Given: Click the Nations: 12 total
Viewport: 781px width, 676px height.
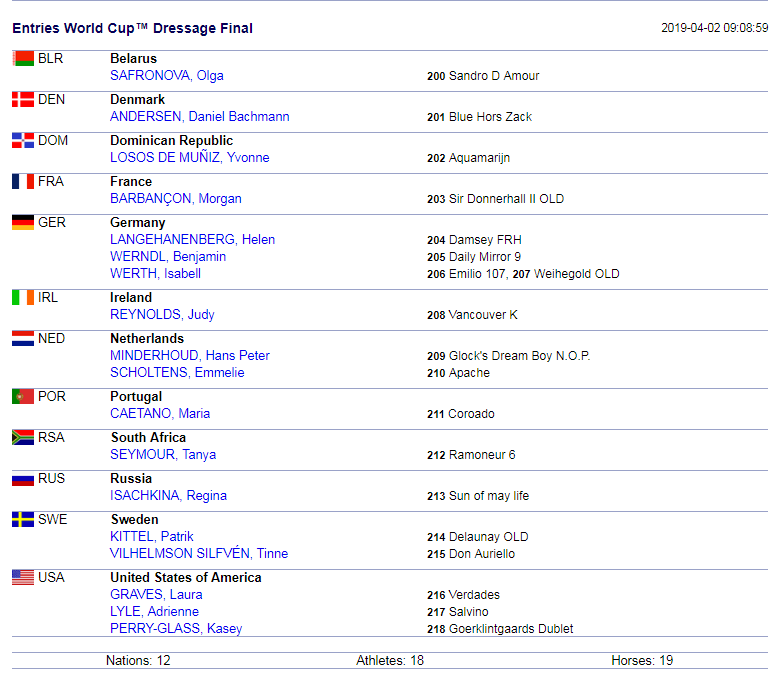Looking at the screenshot, I should [x=138, y=661].
